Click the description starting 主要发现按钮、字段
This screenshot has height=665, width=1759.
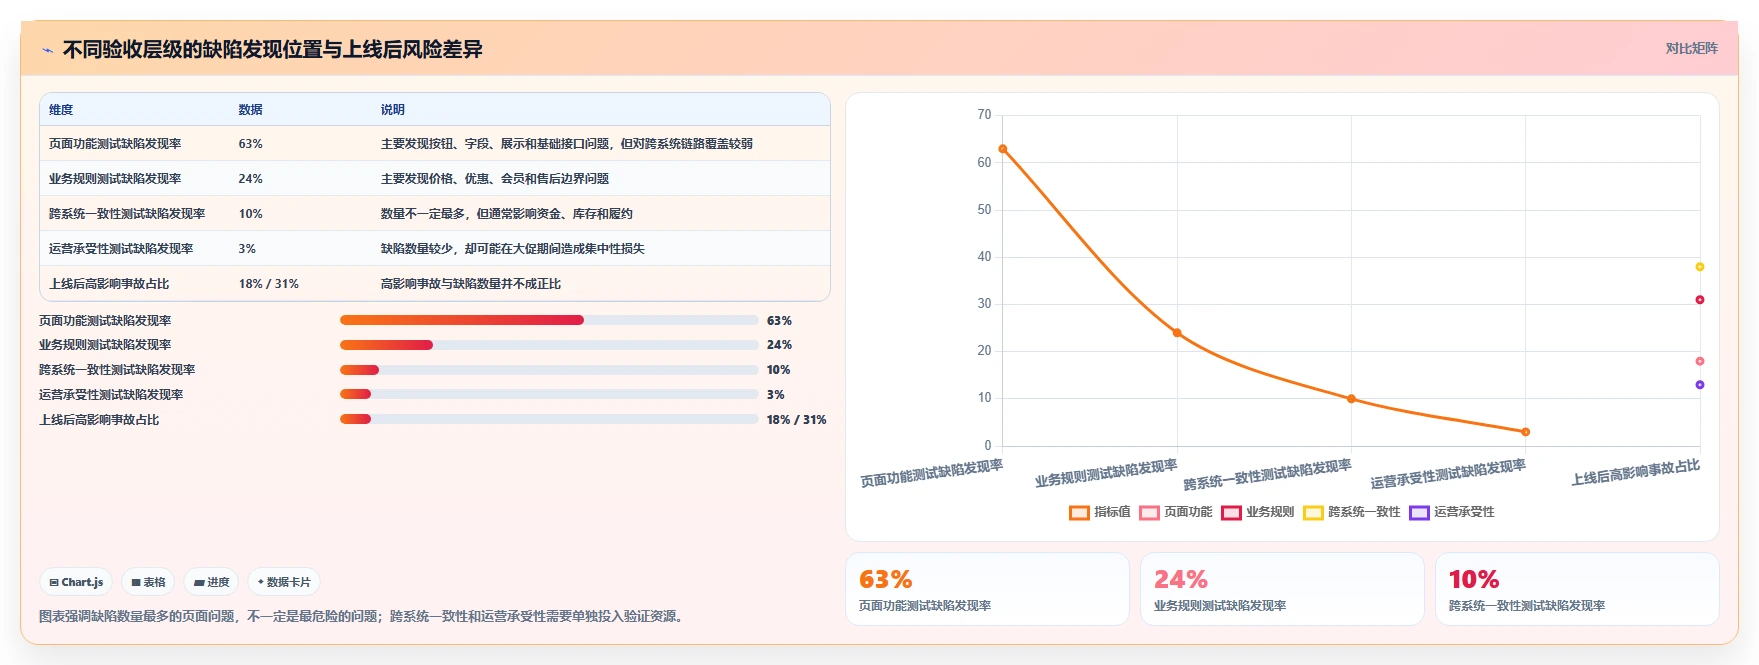coord(566,144)
